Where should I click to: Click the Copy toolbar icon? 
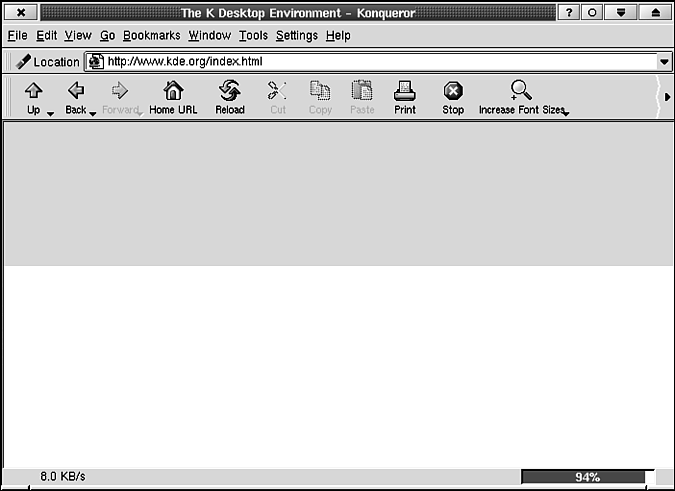click(320, 91)
